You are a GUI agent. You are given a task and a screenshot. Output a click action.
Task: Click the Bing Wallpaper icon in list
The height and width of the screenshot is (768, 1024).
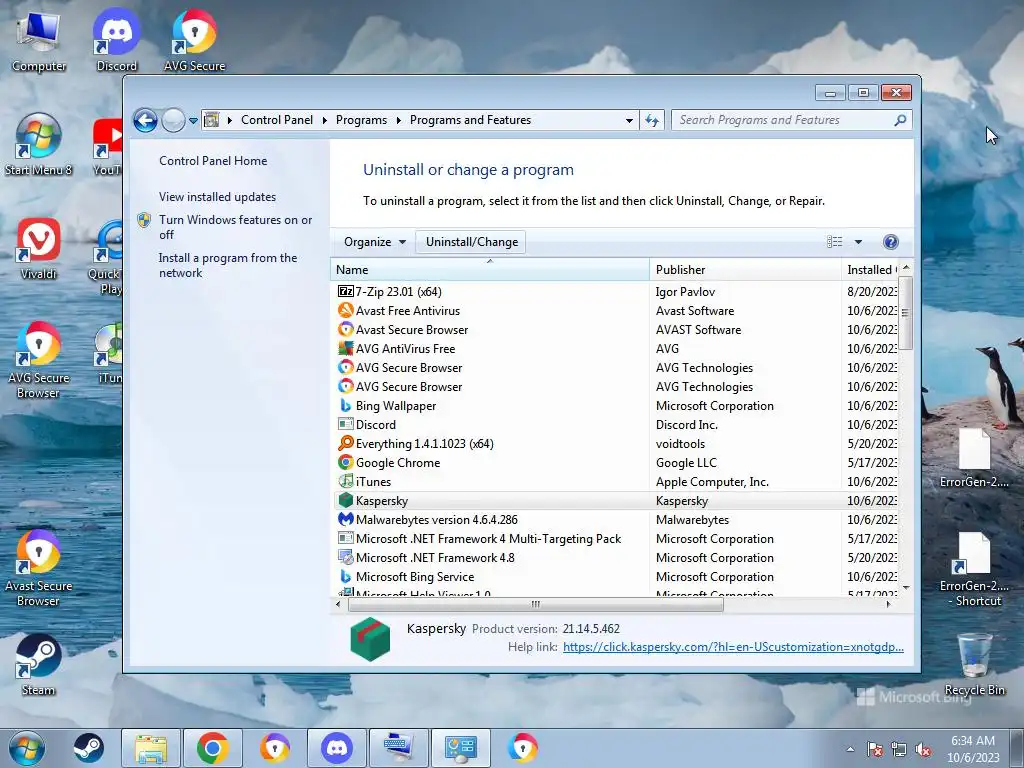[x=345, y=406]
